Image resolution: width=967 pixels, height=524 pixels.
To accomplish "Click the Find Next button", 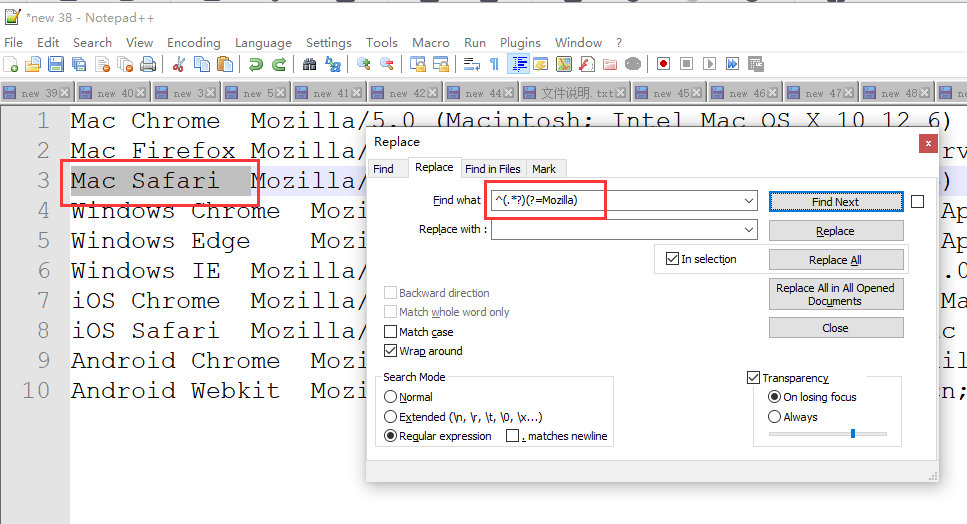I will [x=836, y=202].
